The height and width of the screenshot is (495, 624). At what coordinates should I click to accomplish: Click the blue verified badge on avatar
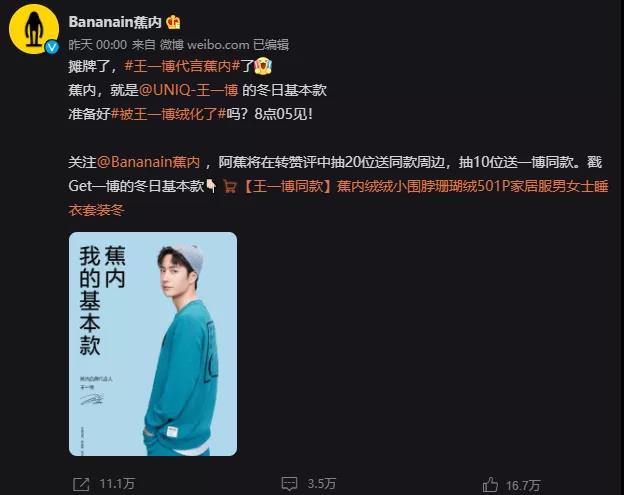(x=52, y=47)
